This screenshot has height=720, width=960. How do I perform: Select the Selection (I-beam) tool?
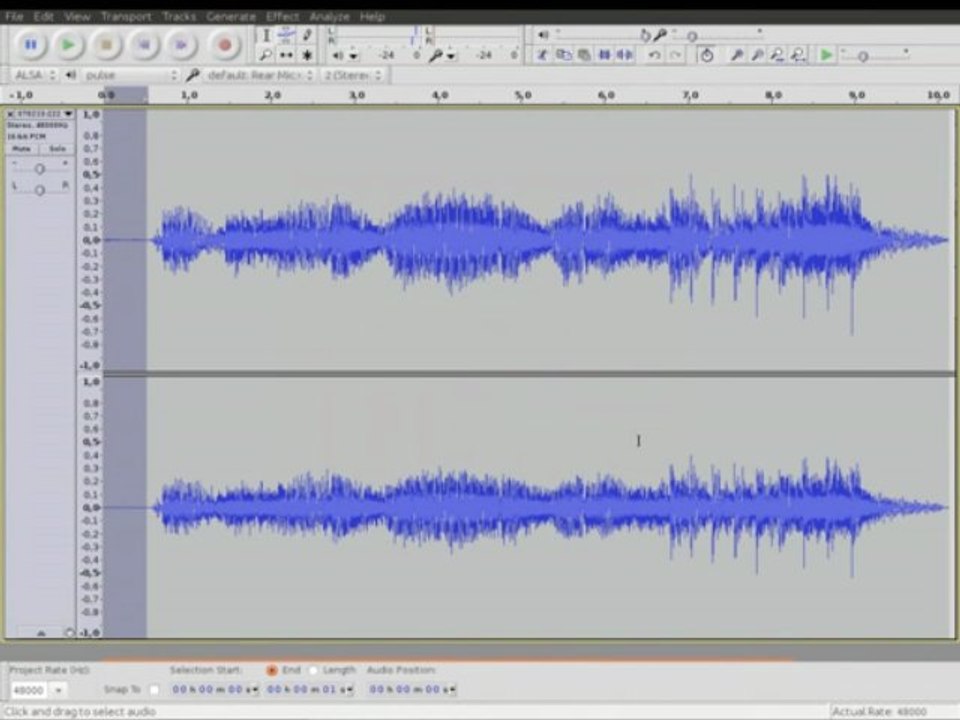coord(266,36)
